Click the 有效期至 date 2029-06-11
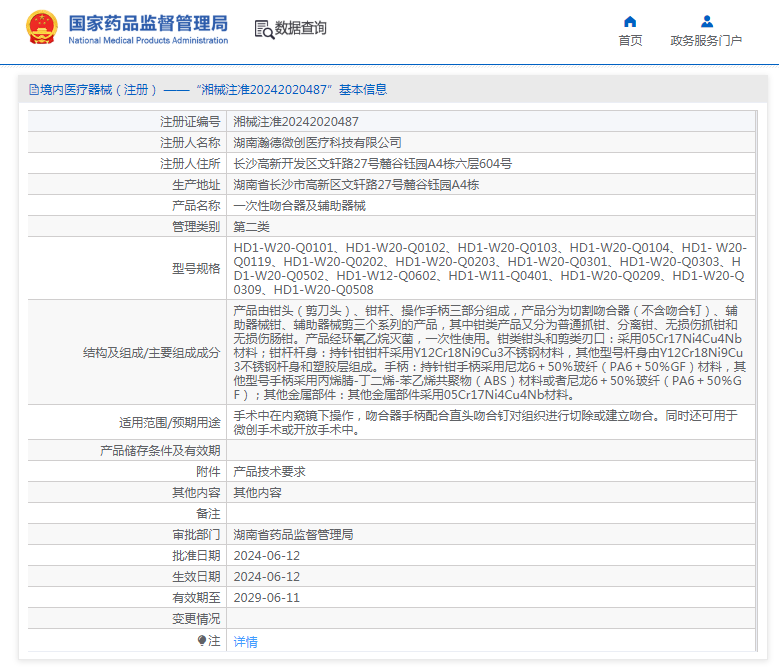This screenshot has width=779, height=670. tap(266, 598)
